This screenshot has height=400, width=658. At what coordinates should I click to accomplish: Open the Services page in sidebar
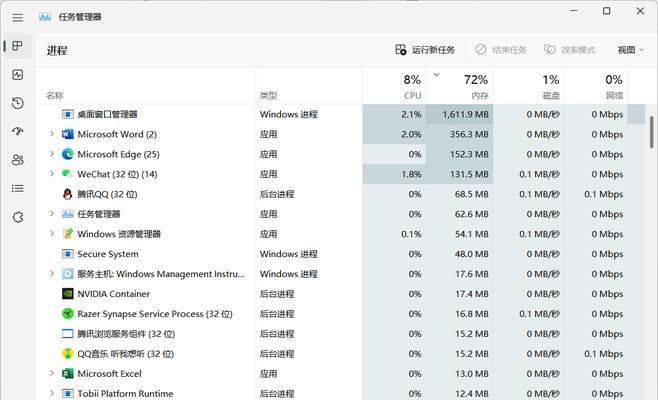click(x=18, y=217)
